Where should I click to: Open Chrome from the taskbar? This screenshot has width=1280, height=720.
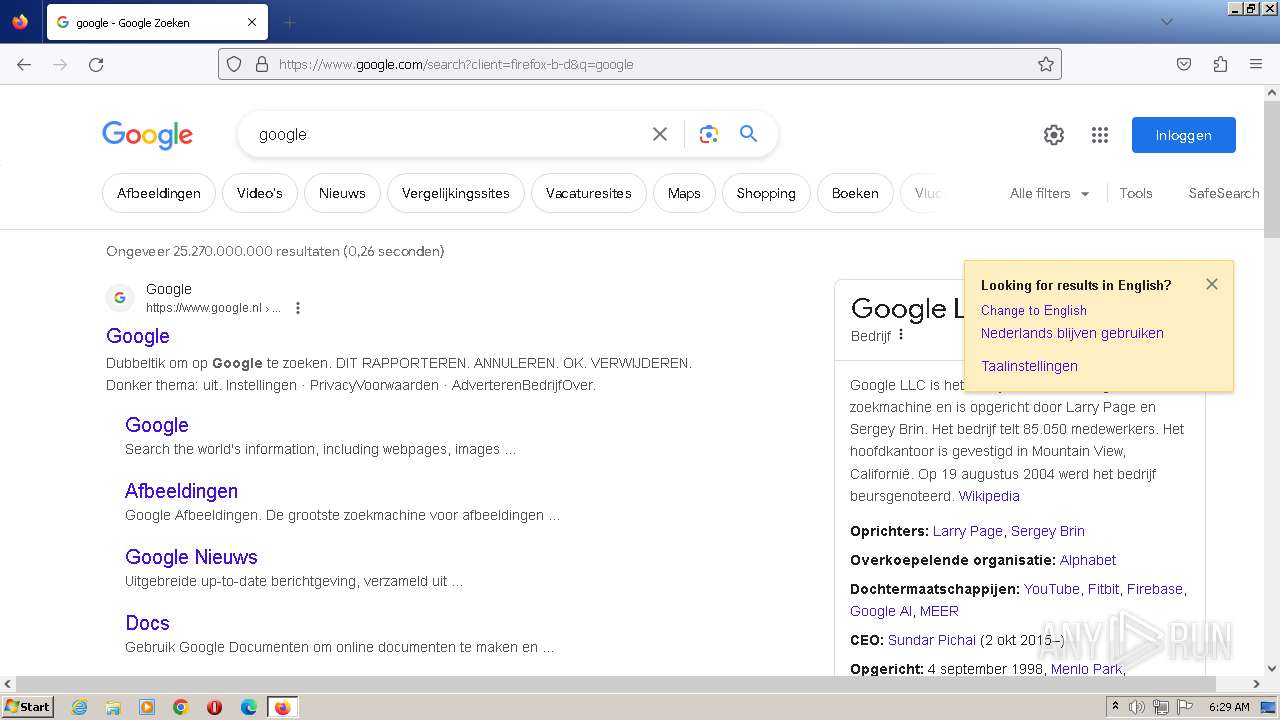coord(181,707)
